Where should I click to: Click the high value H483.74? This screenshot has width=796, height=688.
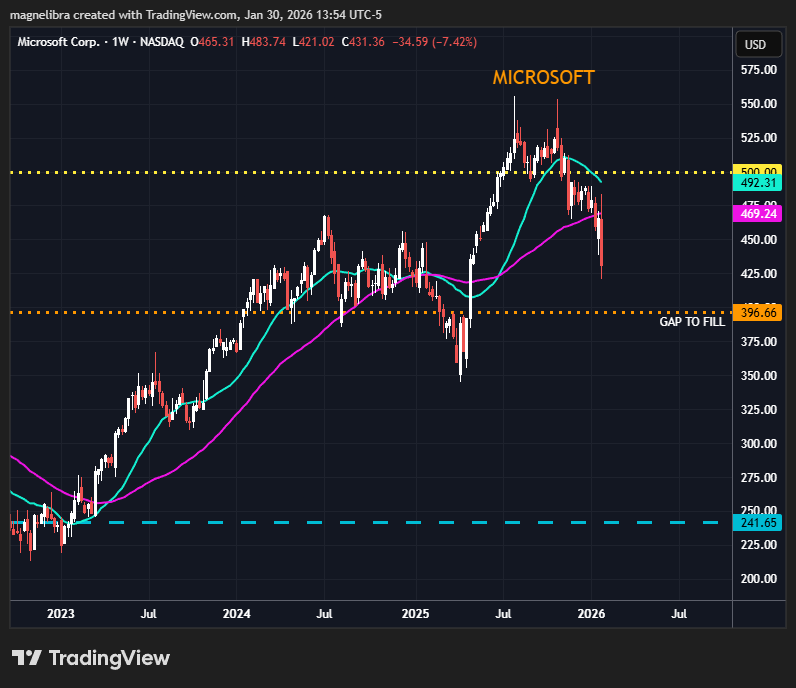click(263, 42)
